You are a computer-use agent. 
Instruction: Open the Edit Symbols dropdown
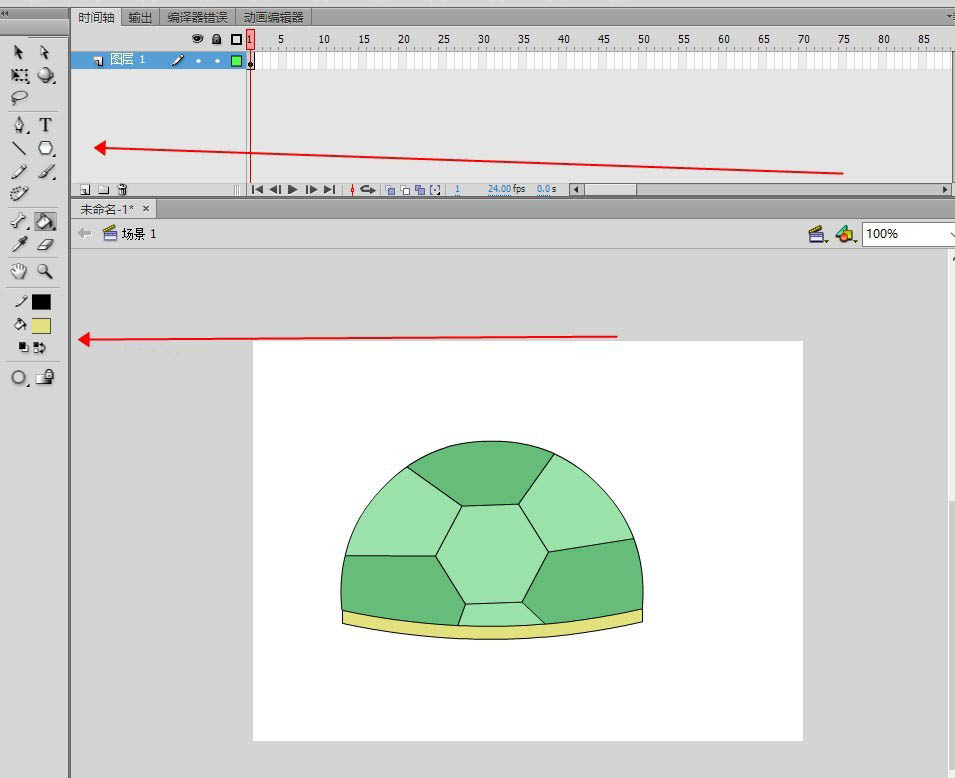(x=846, y=234)
